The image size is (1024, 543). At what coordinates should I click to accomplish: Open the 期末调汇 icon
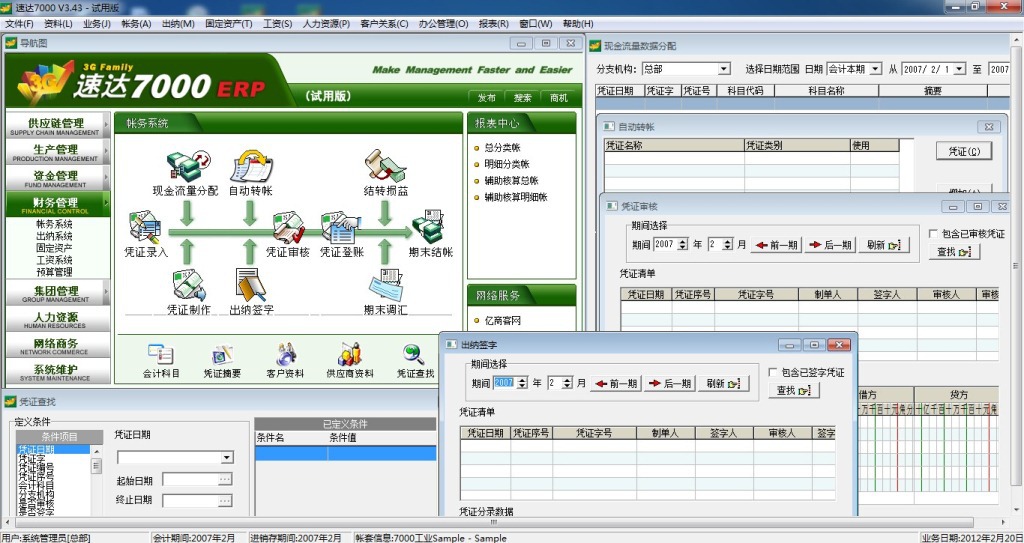pos(386,285)
